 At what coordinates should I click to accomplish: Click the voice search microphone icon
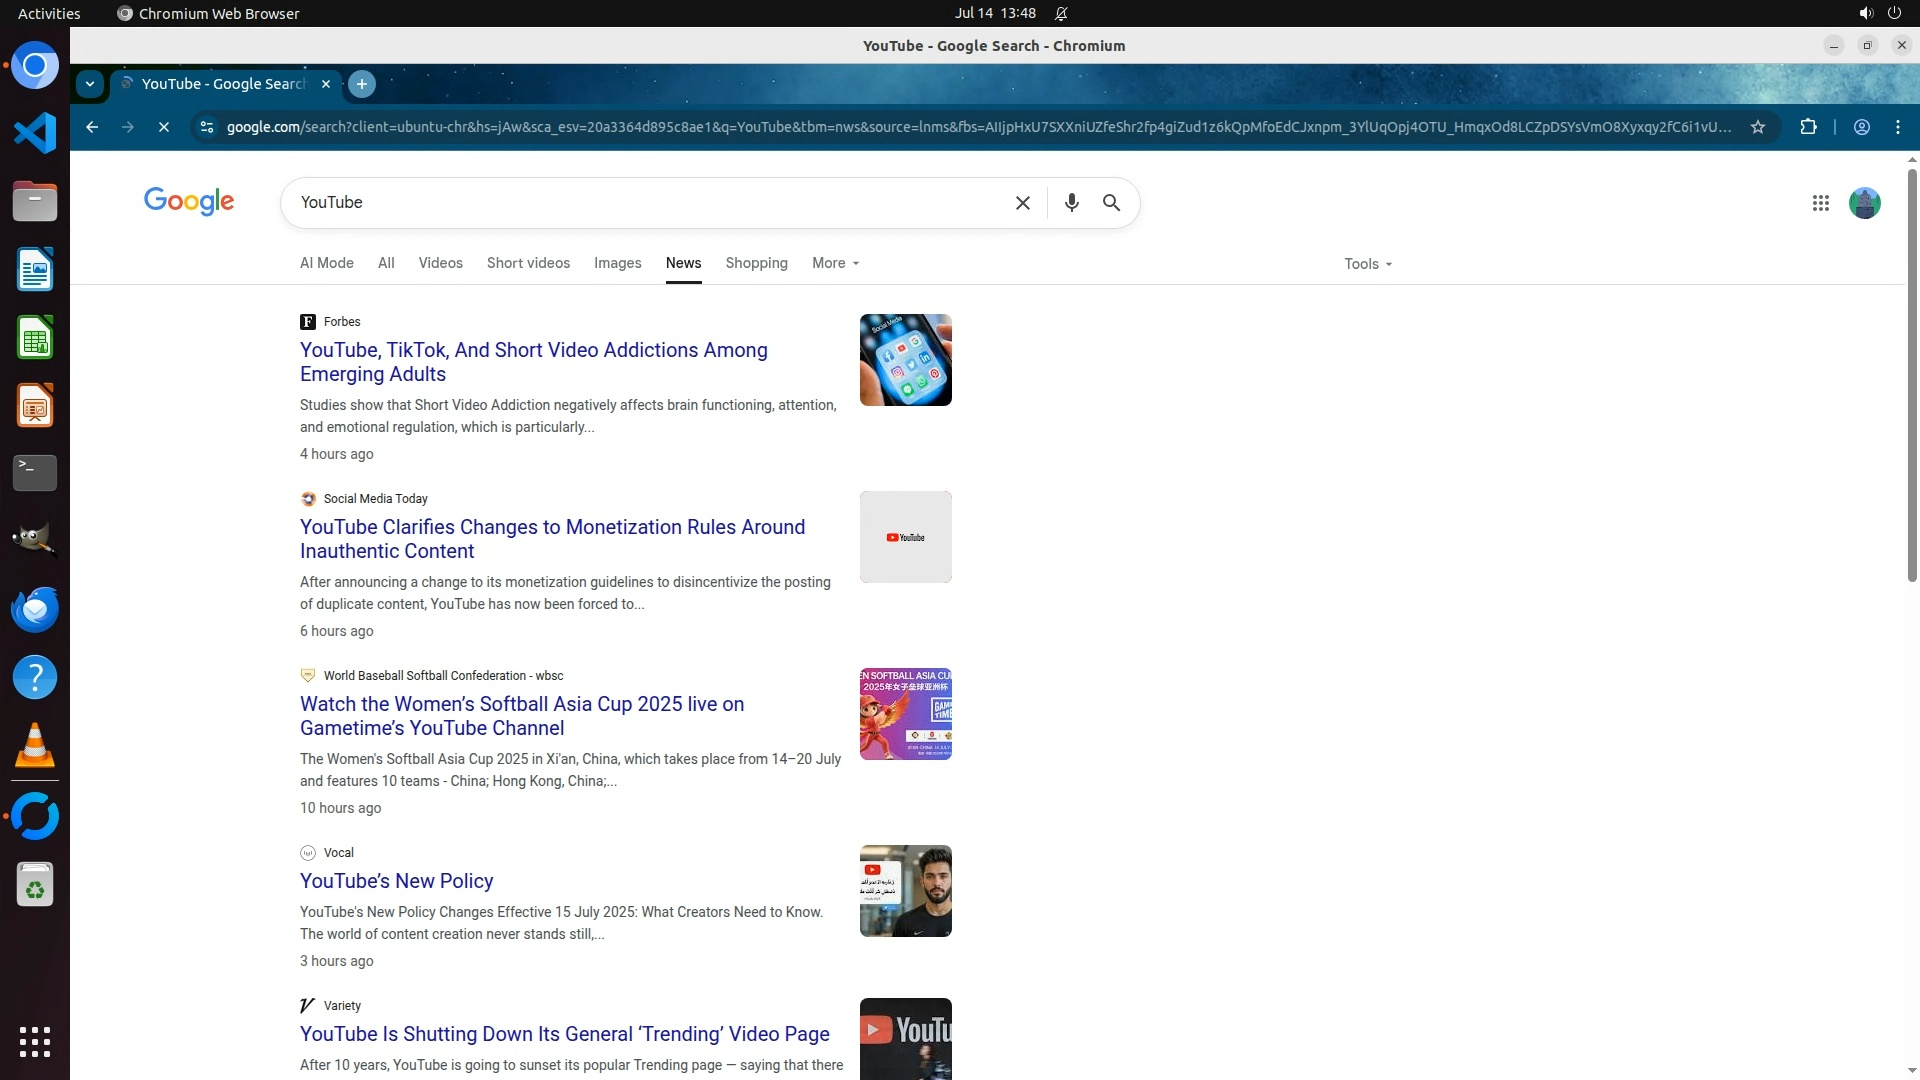click(x=1071, y=203)
